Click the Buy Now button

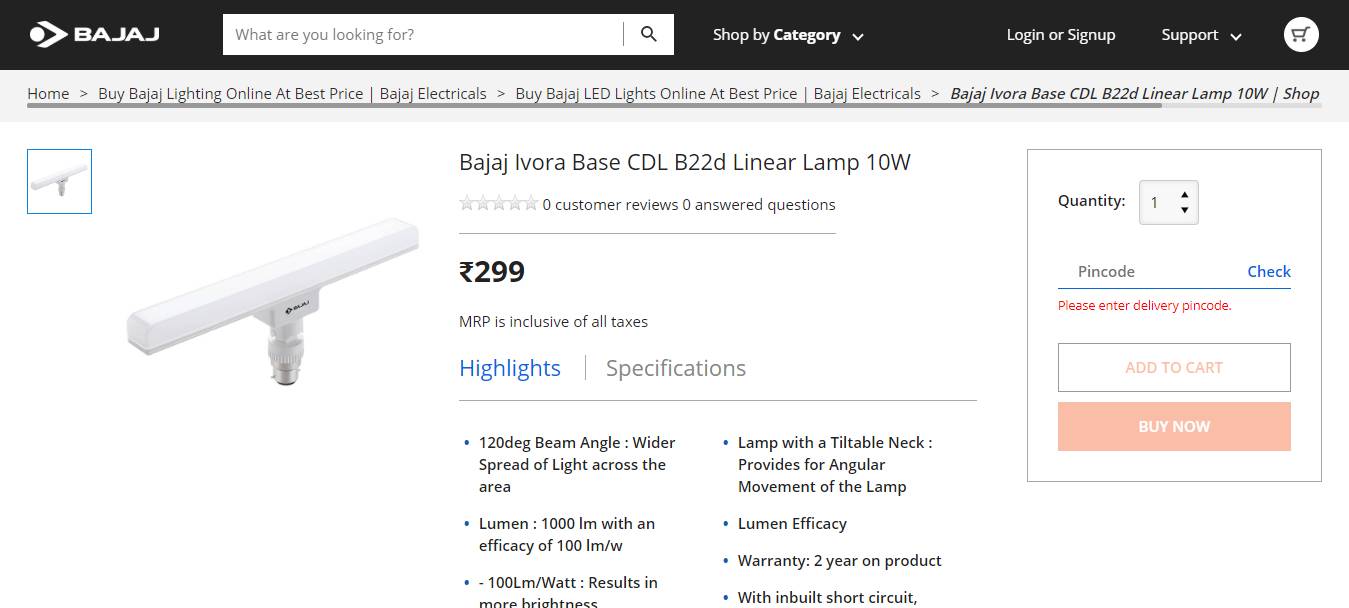click(1174, 427)
